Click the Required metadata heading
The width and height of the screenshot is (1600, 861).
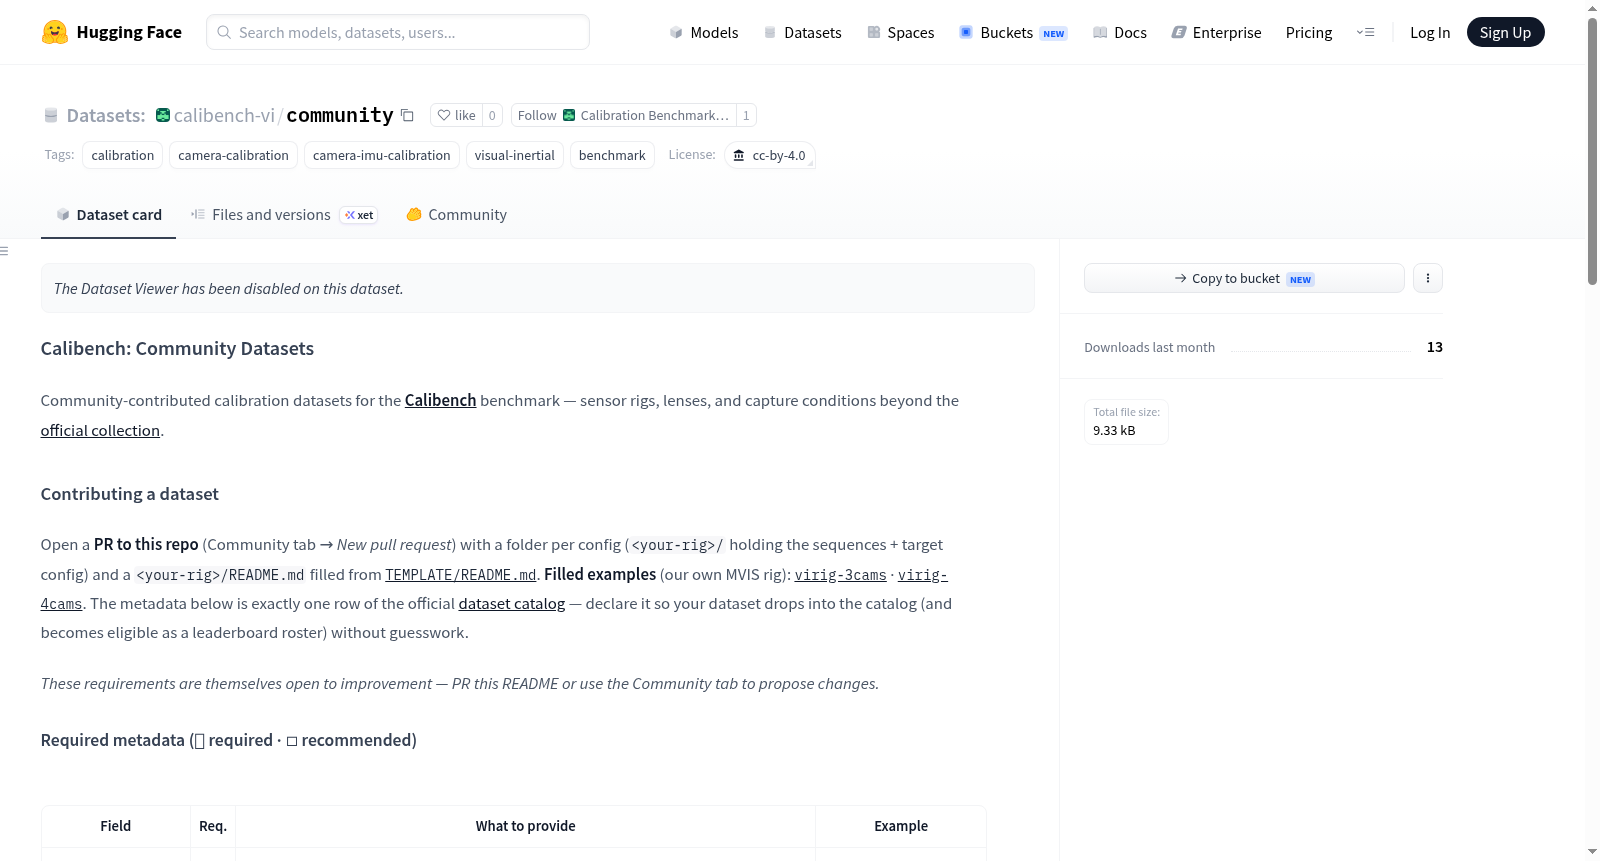tap(229, 740)
